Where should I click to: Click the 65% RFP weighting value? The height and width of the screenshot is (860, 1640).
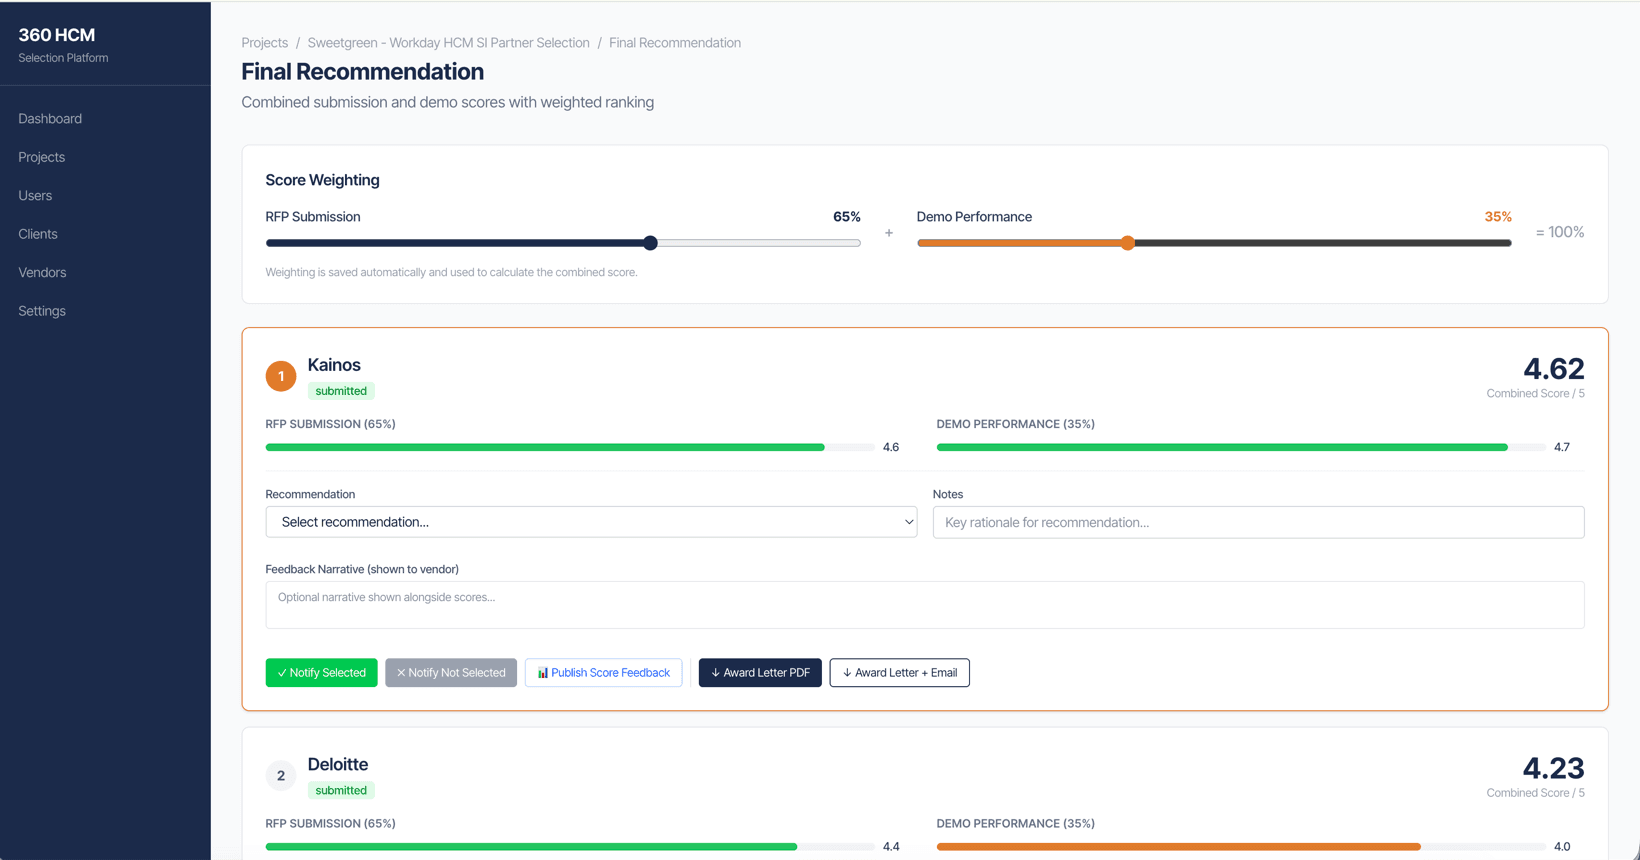(x=846, y=217)
